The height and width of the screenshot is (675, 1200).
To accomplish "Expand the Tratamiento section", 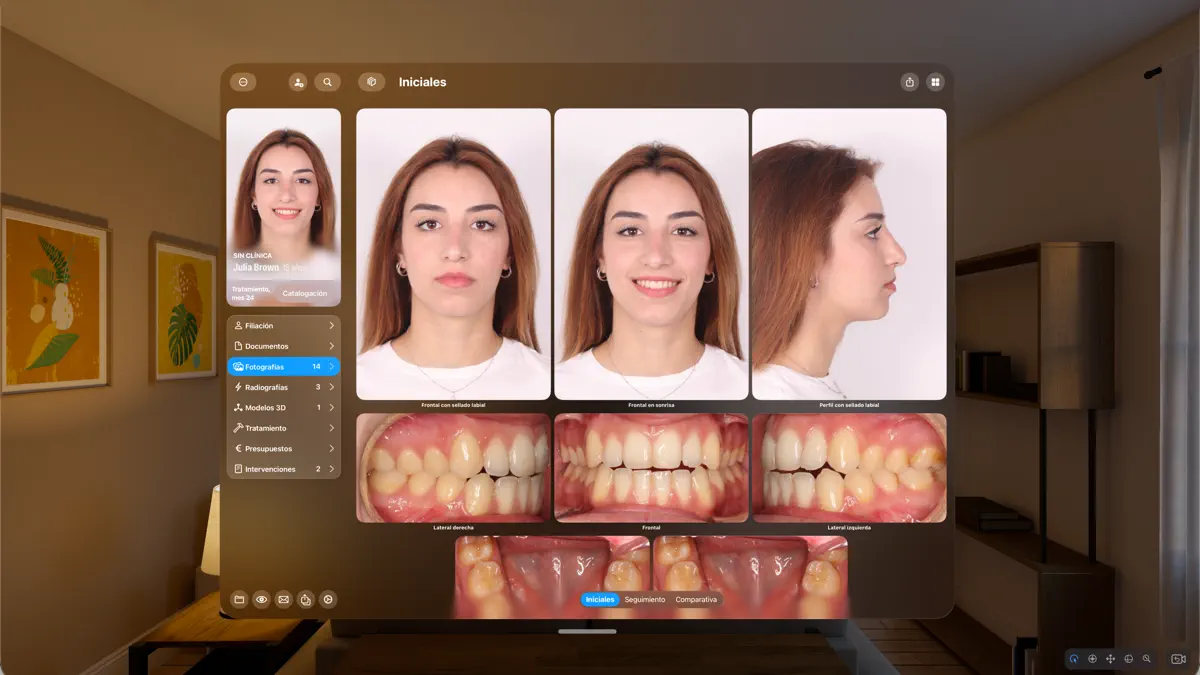I will tap(283, 427).
